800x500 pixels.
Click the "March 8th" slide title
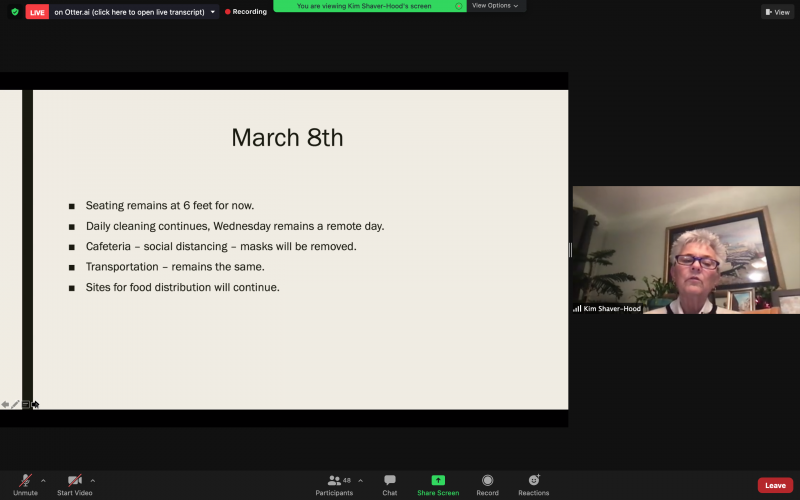[287, 138]
